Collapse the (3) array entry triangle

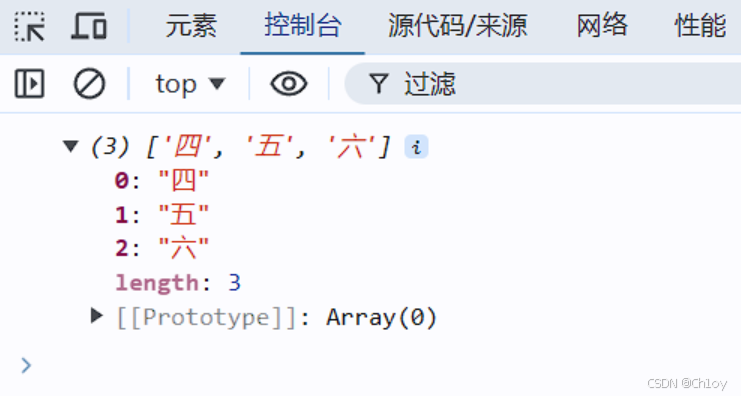(x=70, y=146)
